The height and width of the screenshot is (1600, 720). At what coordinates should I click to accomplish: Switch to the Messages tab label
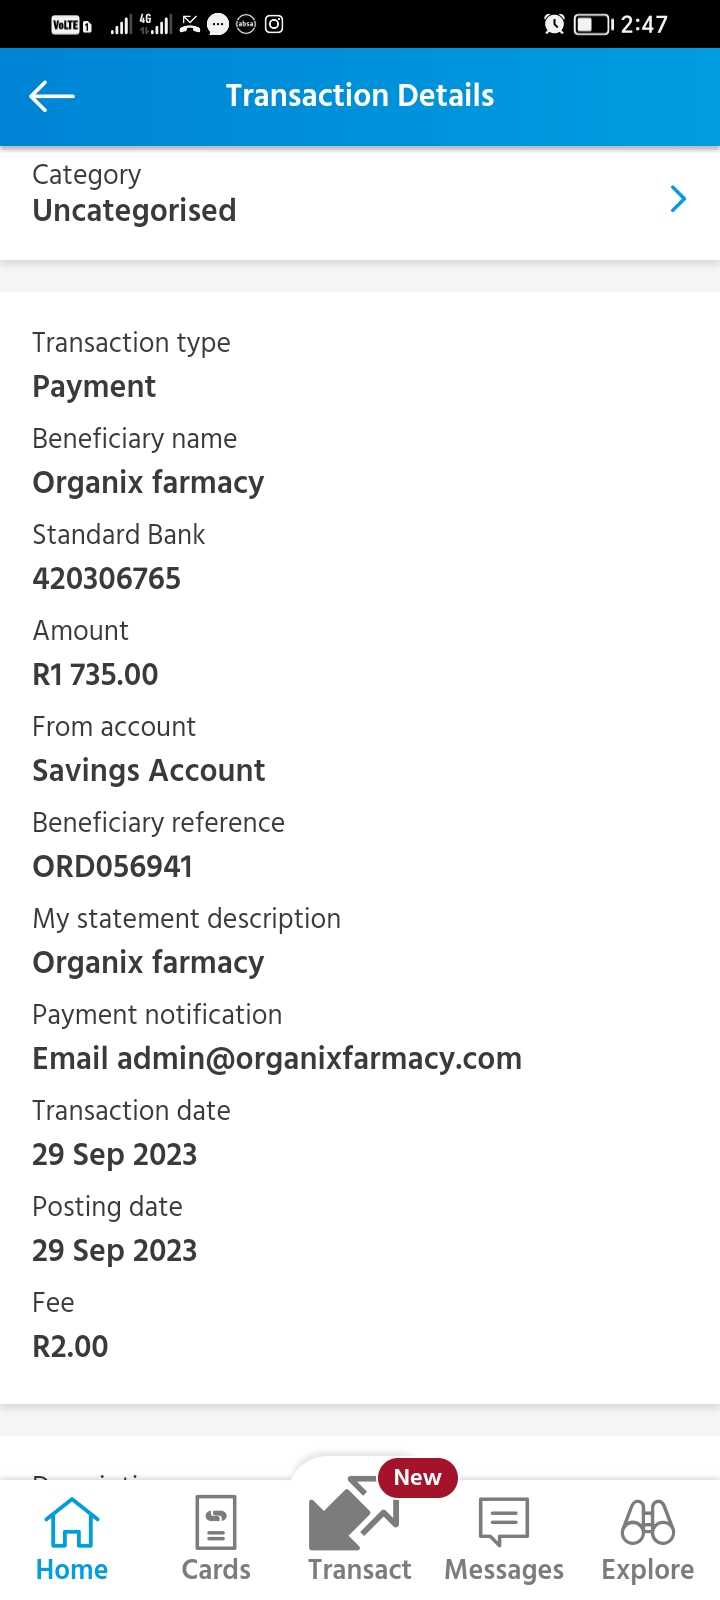click(x=504, y=1570)
